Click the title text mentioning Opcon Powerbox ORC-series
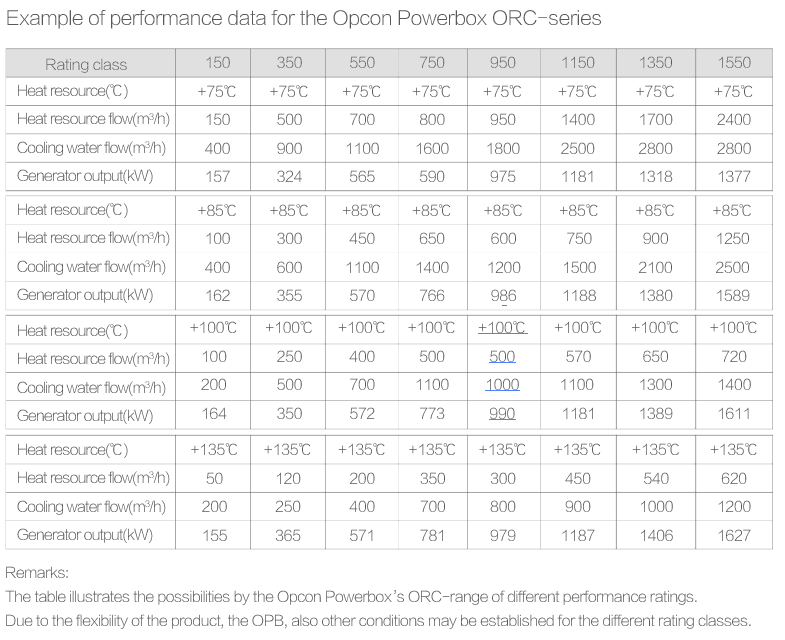The width and height of the screenshot is (785, 640). (x=305, y=19)
